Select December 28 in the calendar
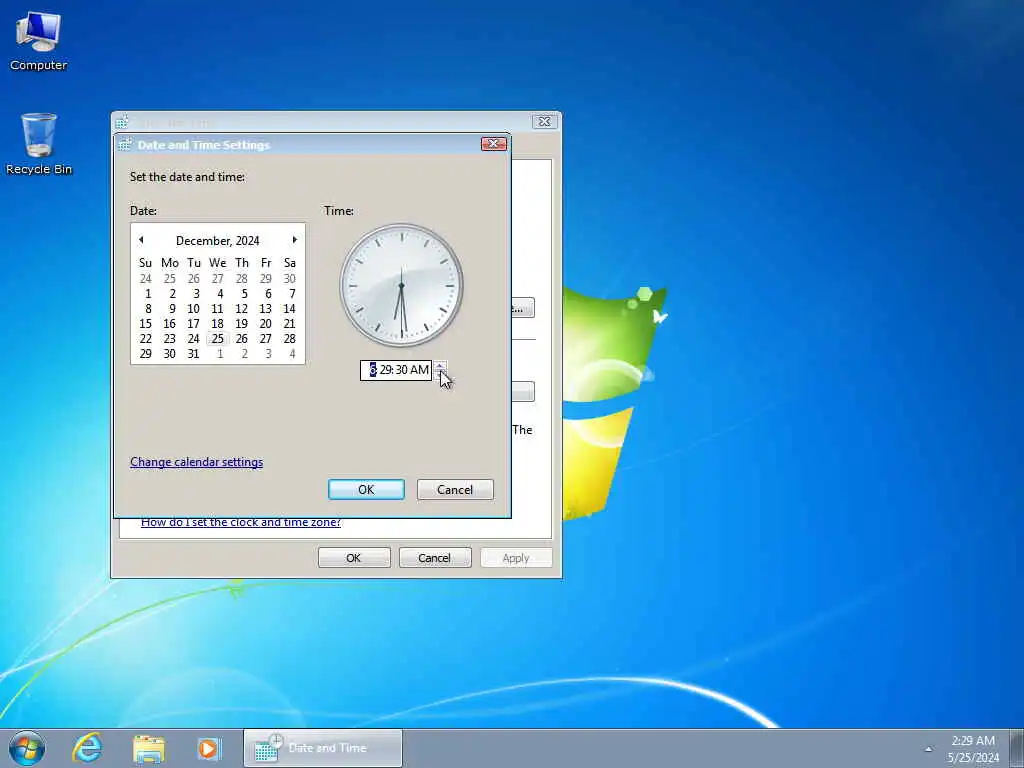 [289, 339]
